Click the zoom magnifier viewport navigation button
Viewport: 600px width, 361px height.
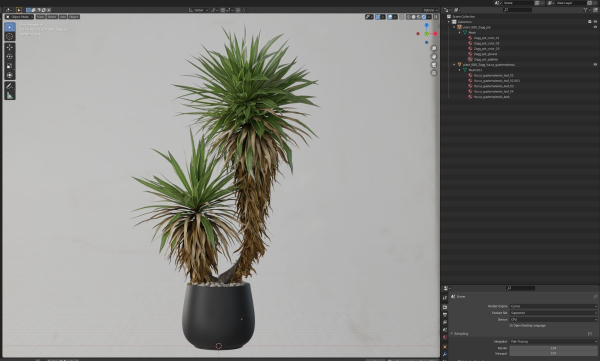[x=434, y=48]
